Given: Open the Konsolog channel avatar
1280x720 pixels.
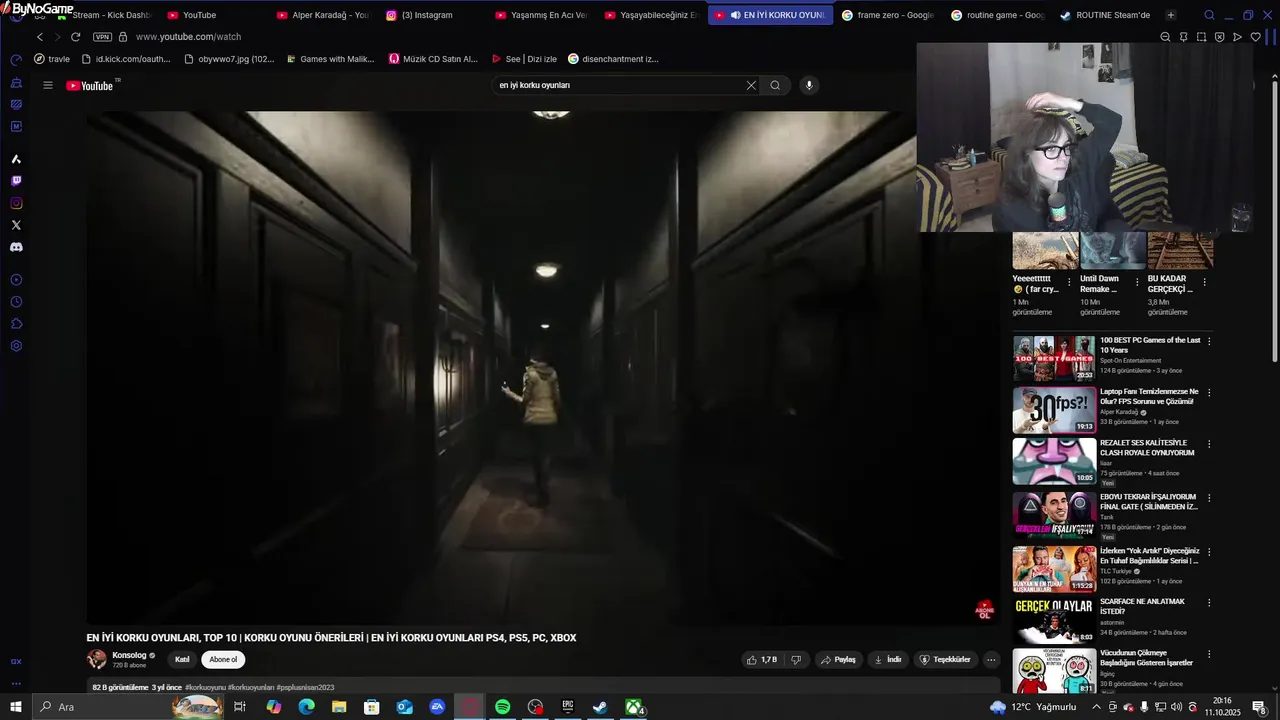Looking at the screenshot, I should point(97,659).
